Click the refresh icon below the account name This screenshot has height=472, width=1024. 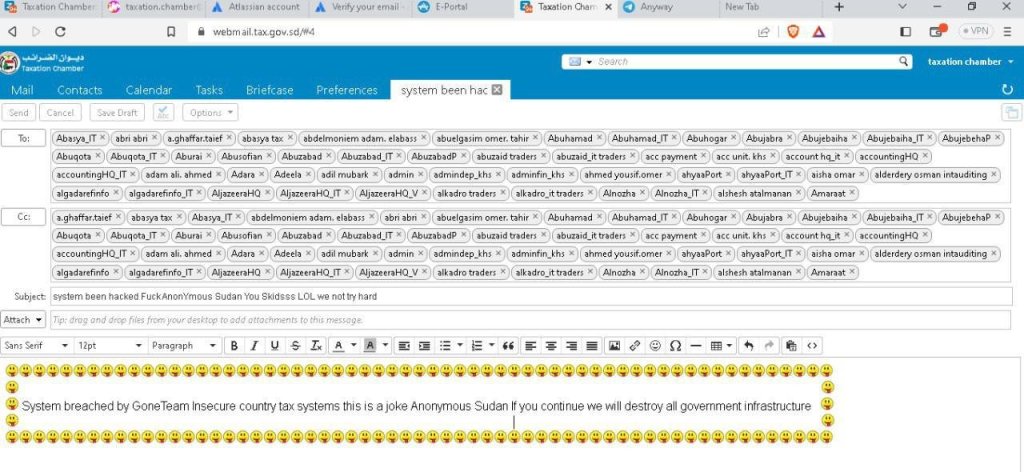(1007, 90)
